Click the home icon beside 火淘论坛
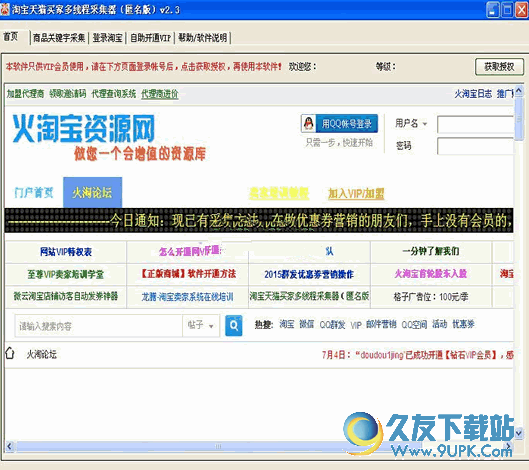The image size is (529, 470). point(10,353)
